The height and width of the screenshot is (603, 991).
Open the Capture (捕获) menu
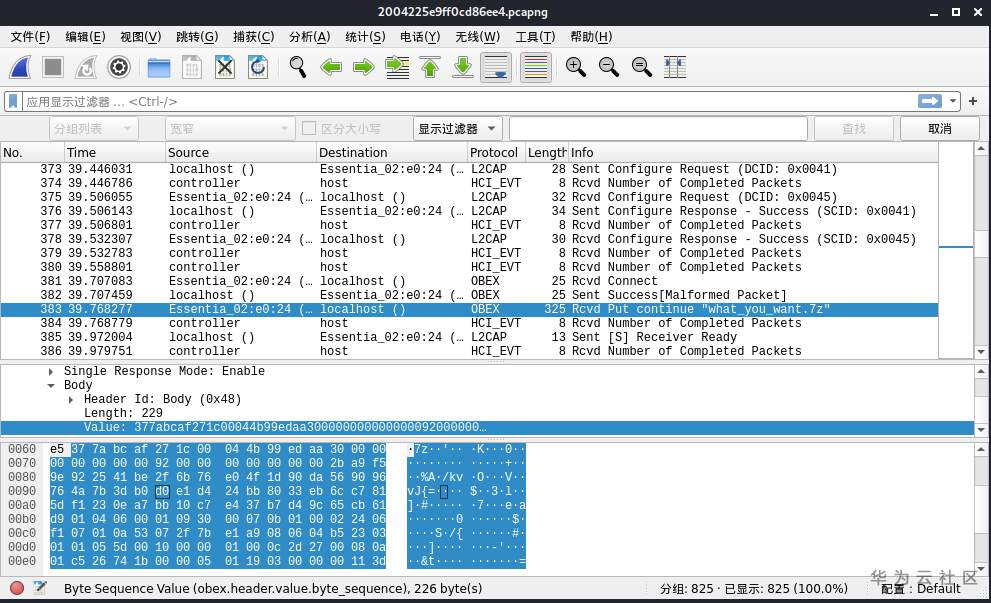(253, 37)
